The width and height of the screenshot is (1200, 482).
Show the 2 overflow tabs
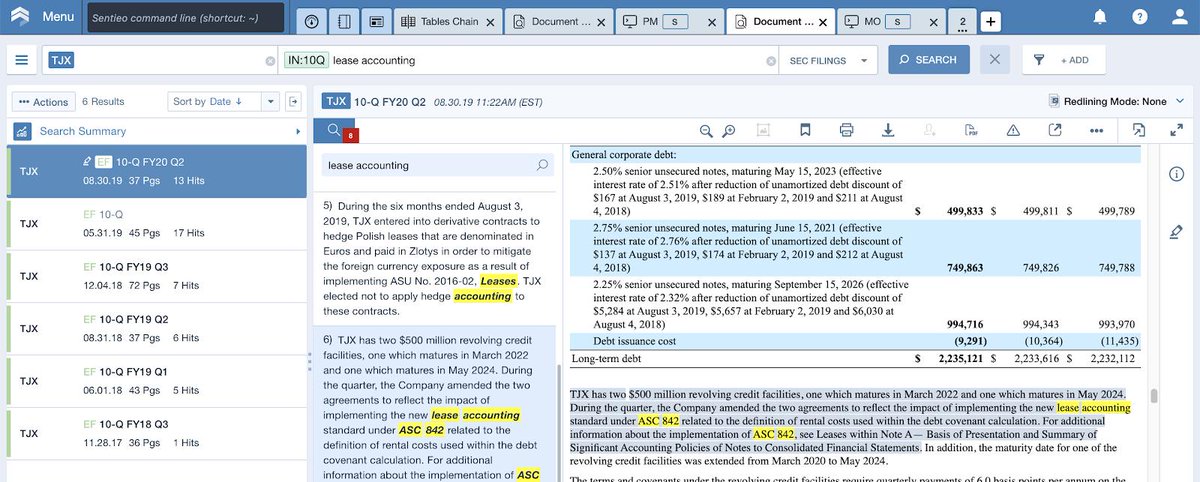coord(962,22)
